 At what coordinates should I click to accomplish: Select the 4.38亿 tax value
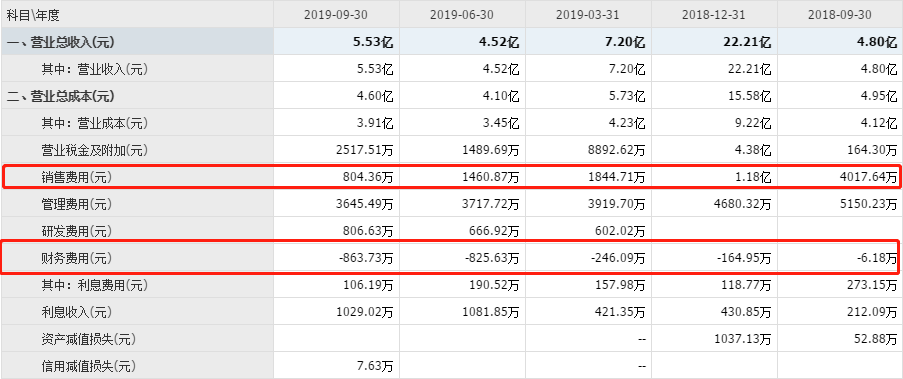click(x=754, y=150)
